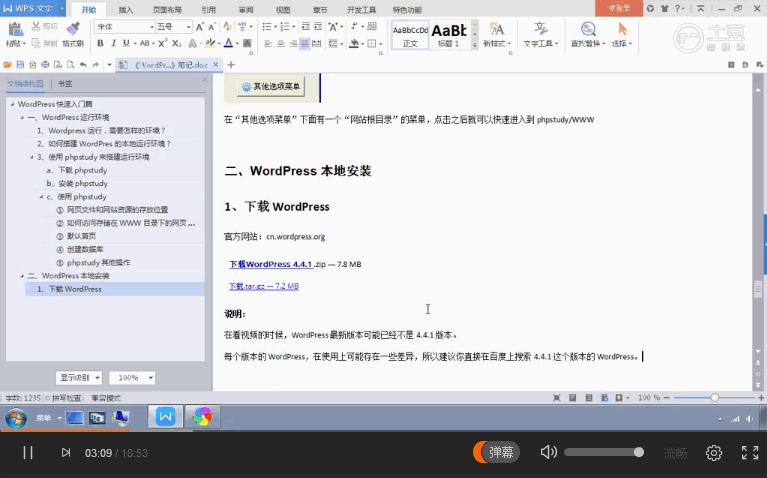Toggle subscript X₂ formatting
Viewport: 767px width, 478px height.
coord(177,44)
